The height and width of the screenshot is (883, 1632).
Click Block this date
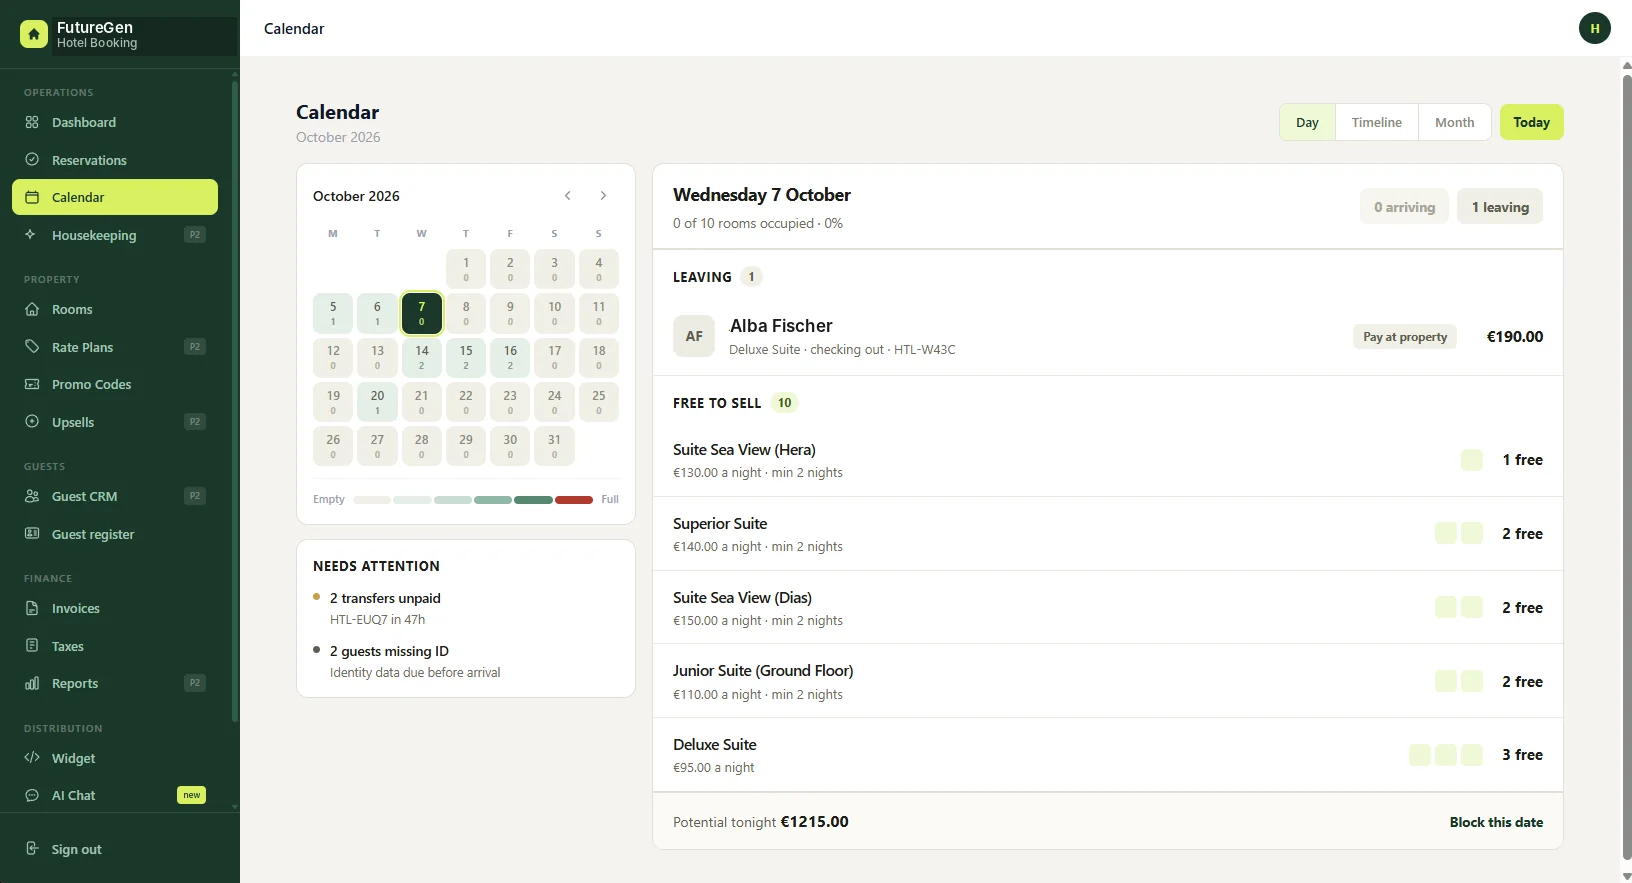[1496, 822]
